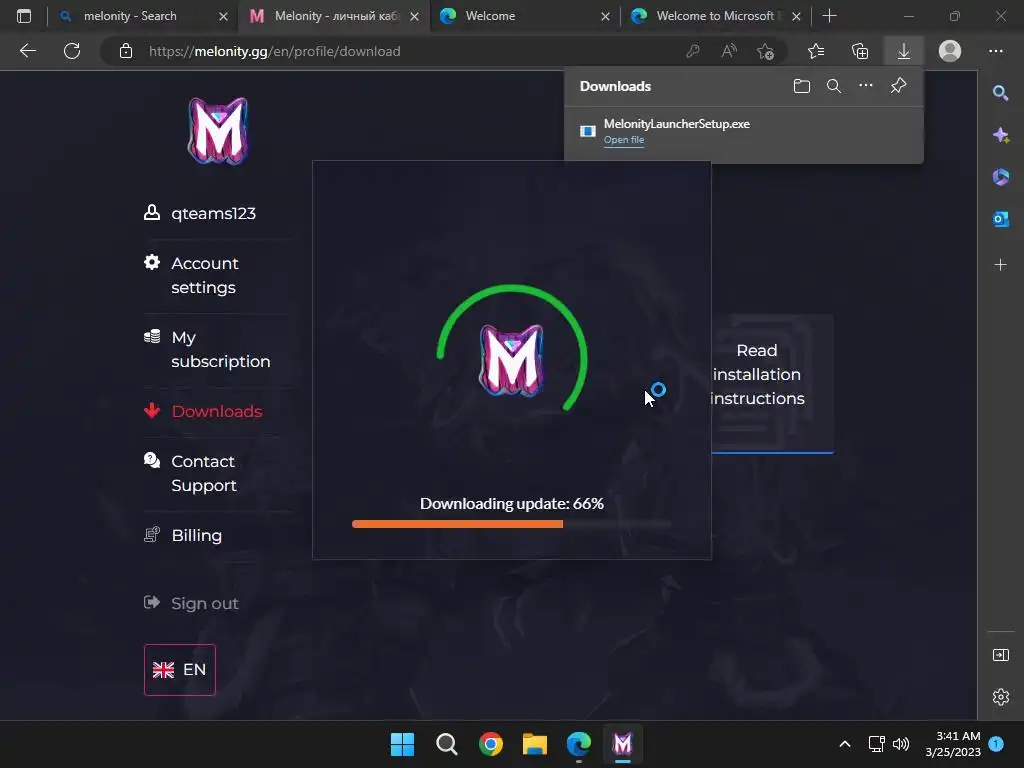This screenshot has width=1024, height=768.
Task: Open Edge Settings and more menu
Action: click(x=996, y=51)
